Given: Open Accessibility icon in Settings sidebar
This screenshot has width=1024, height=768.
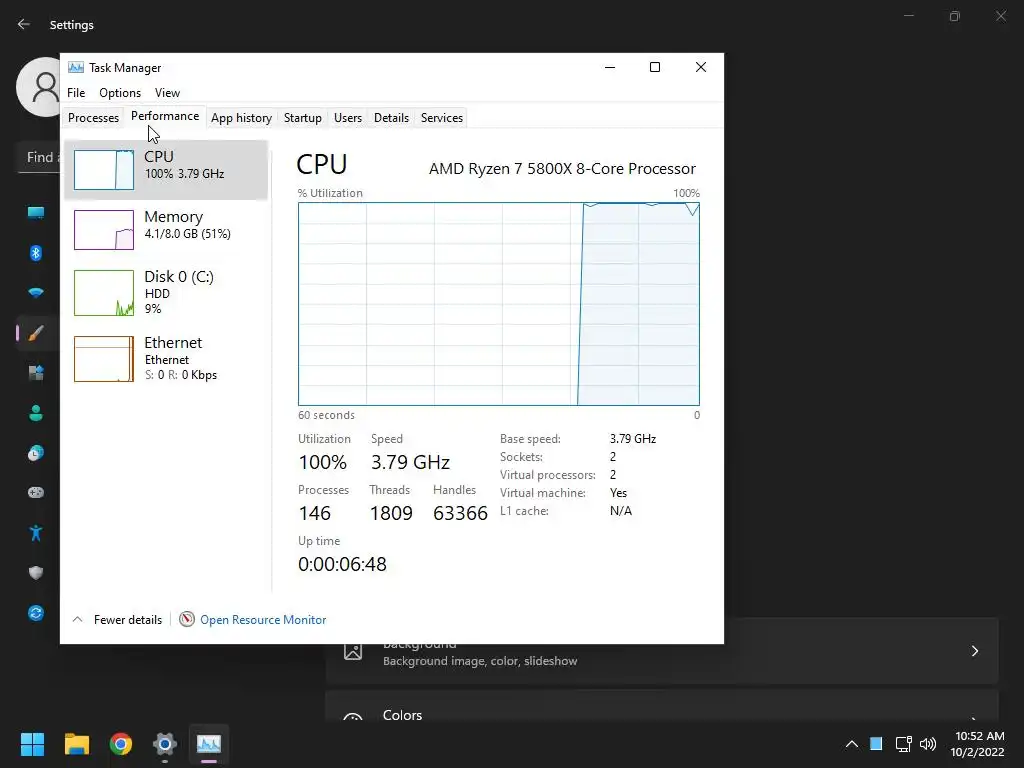Looking at the screenshot, I should pos(36,533).
